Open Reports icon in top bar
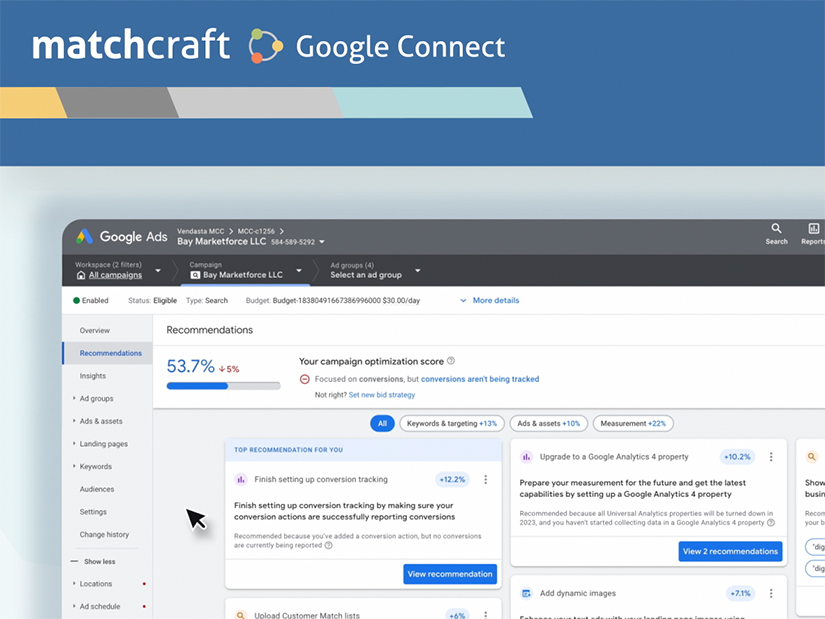Image resolution: width=825 pixels, height=619 pixels. (x=813, y=228)
